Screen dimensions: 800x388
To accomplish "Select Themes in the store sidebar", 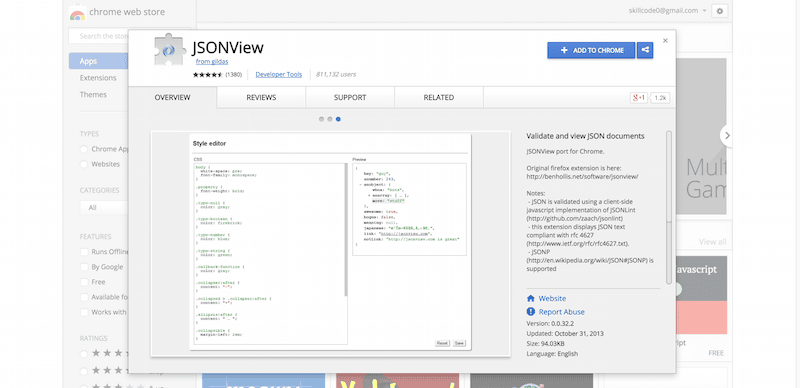I will (x=93, y=94).
